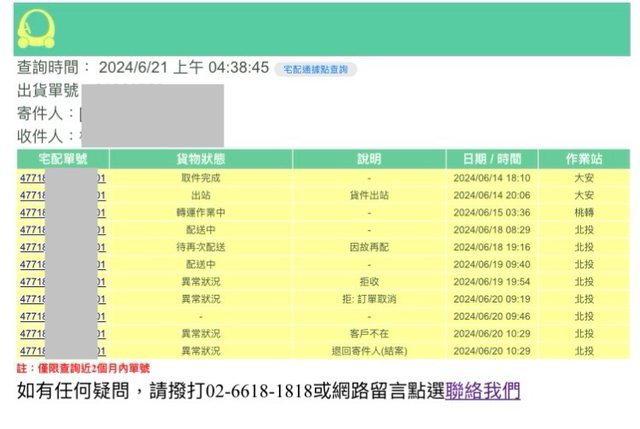Click the 日期 / 時間 column header

tap(491, 159)
